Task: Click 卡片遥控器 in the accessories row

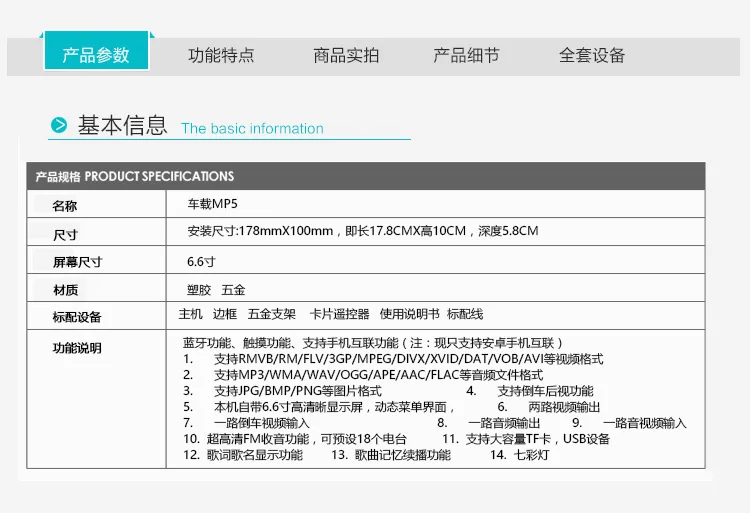Action: (340, 314)
